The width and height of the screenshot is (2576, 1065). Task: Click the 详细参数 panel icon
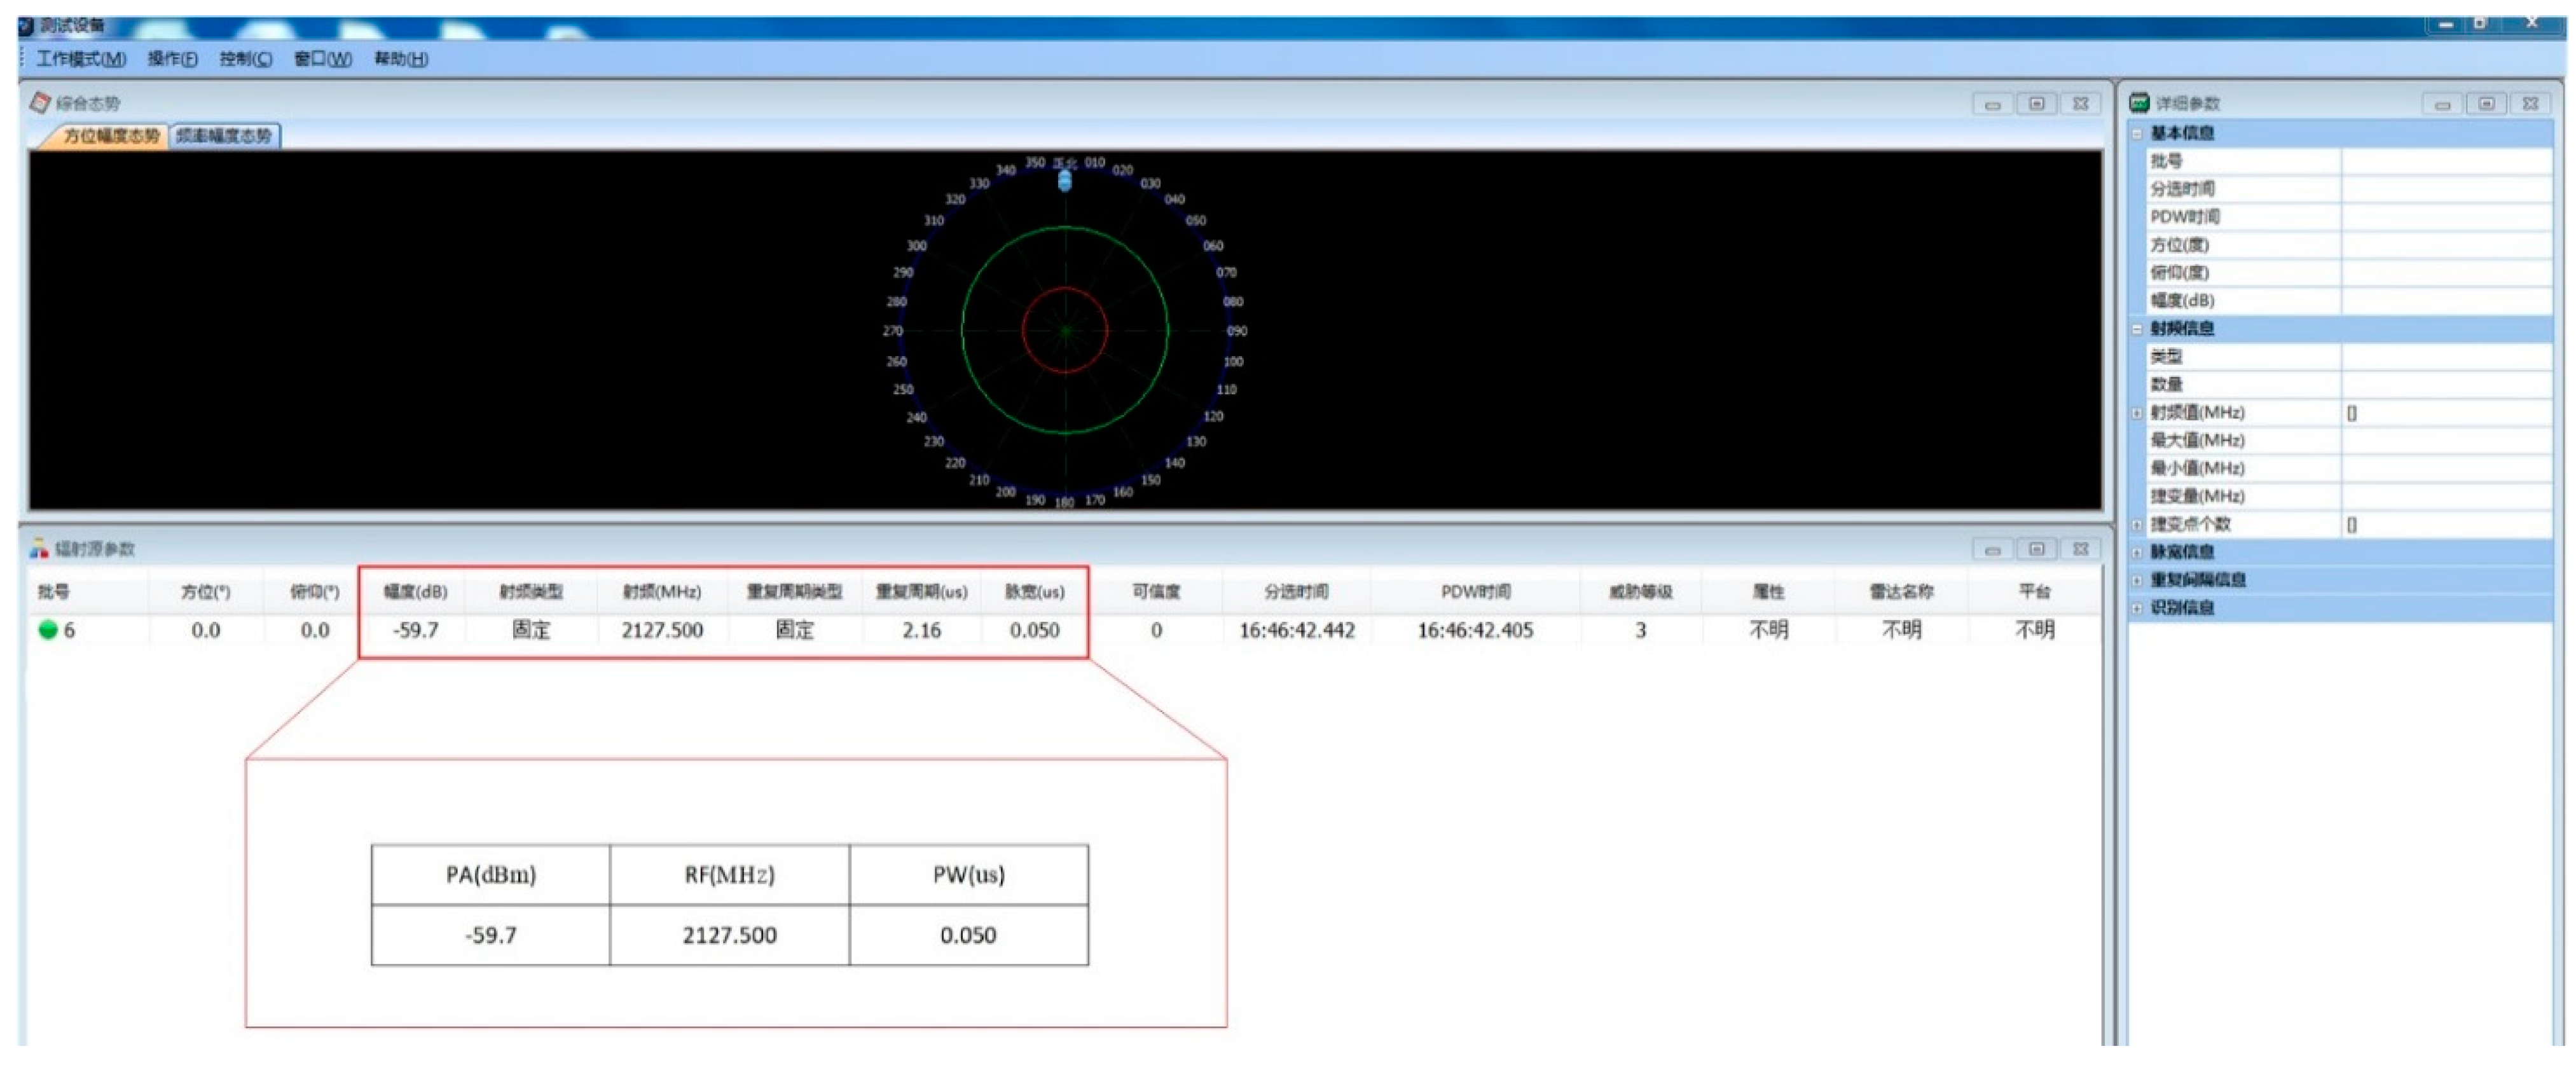(2139, 102)
